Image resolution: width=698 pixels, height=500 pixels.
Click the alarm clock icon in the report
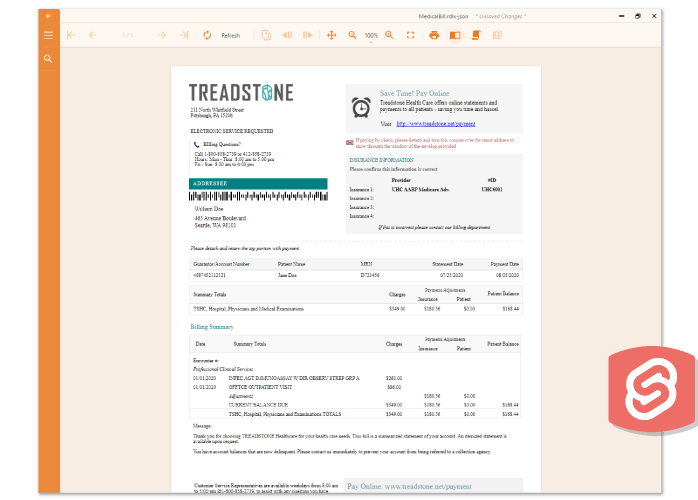(361, 108)
